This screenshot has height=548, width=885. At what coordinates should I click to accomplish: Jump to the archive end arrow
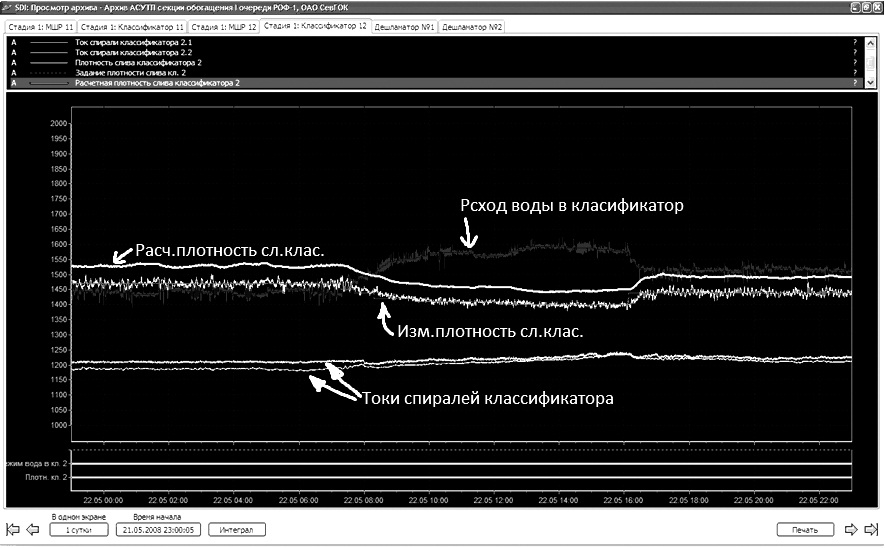[870, 529]
